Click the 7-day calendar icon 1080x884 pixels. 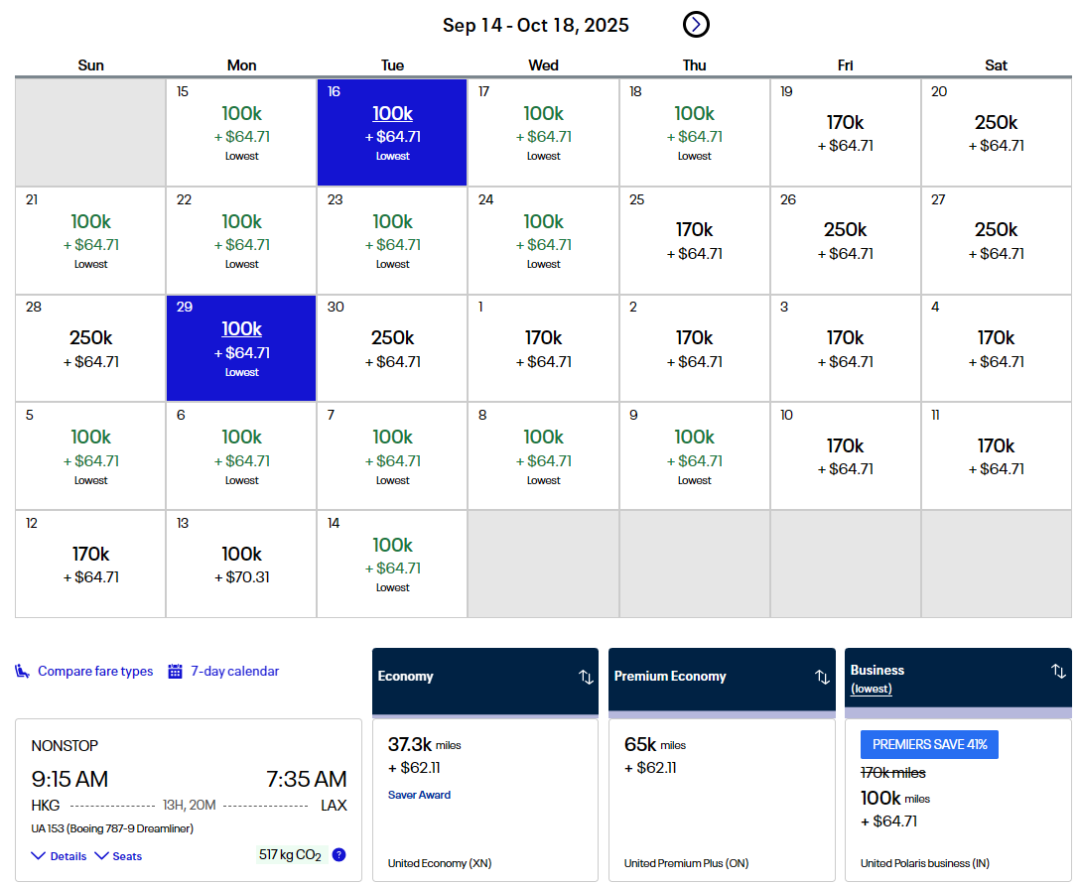(175, 671)
